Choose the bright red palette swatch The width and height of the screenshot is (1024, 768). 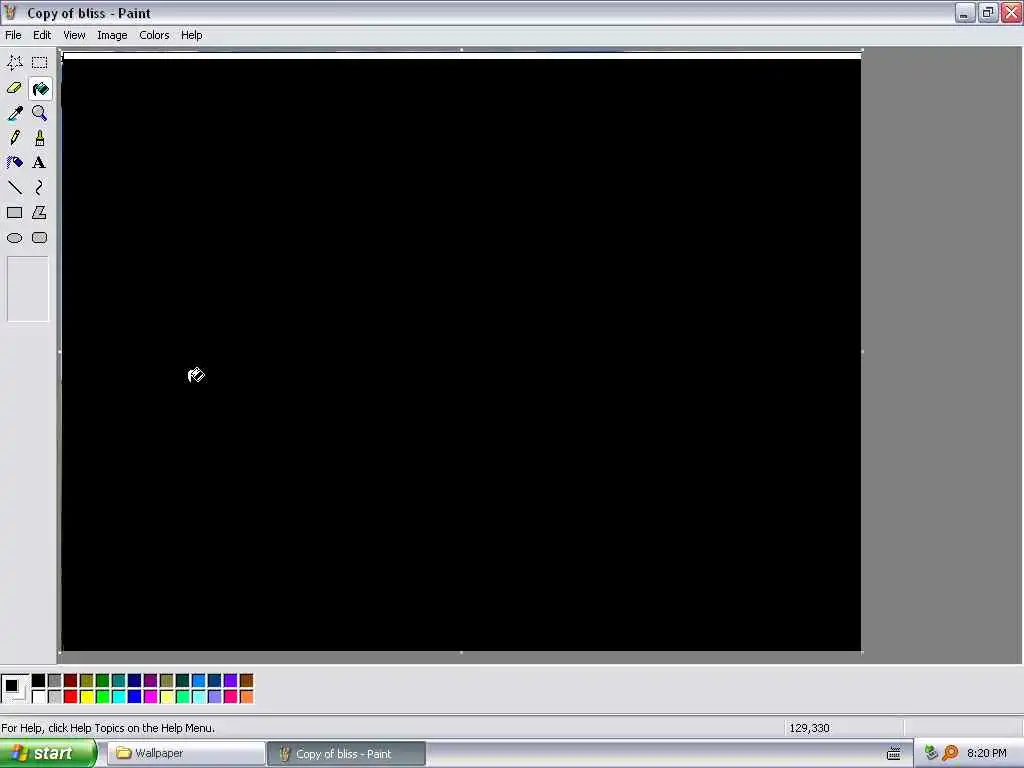click(x=71, y=697)
